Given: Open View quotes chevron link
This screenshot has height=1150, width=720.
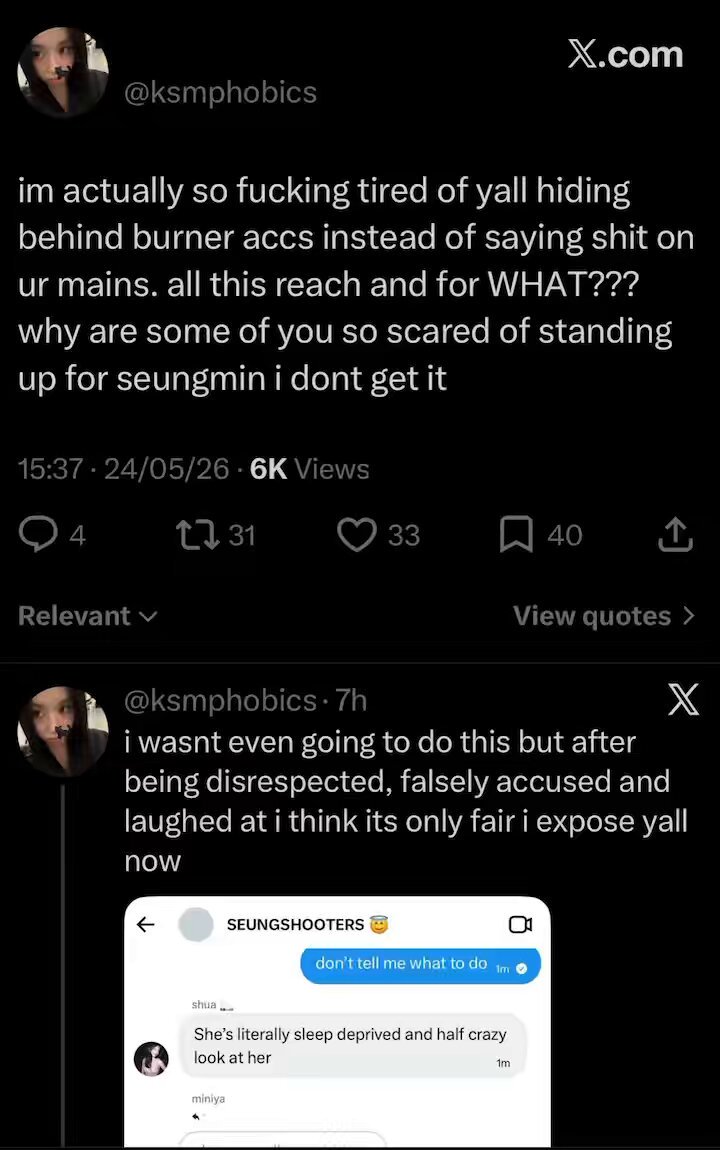Looking at the screenshot, I should (x=603, y=616).
